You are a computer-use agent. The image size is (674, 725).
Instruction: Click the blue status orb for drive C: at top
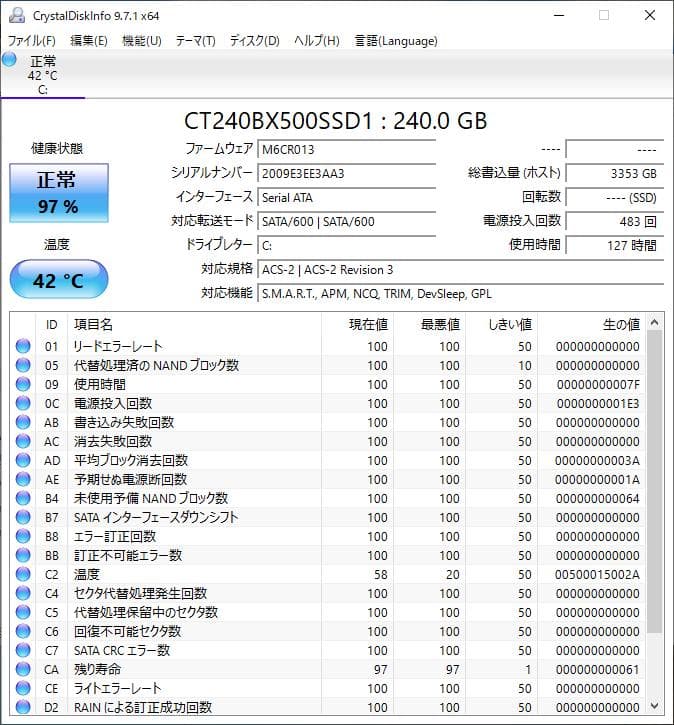[9, 60]
